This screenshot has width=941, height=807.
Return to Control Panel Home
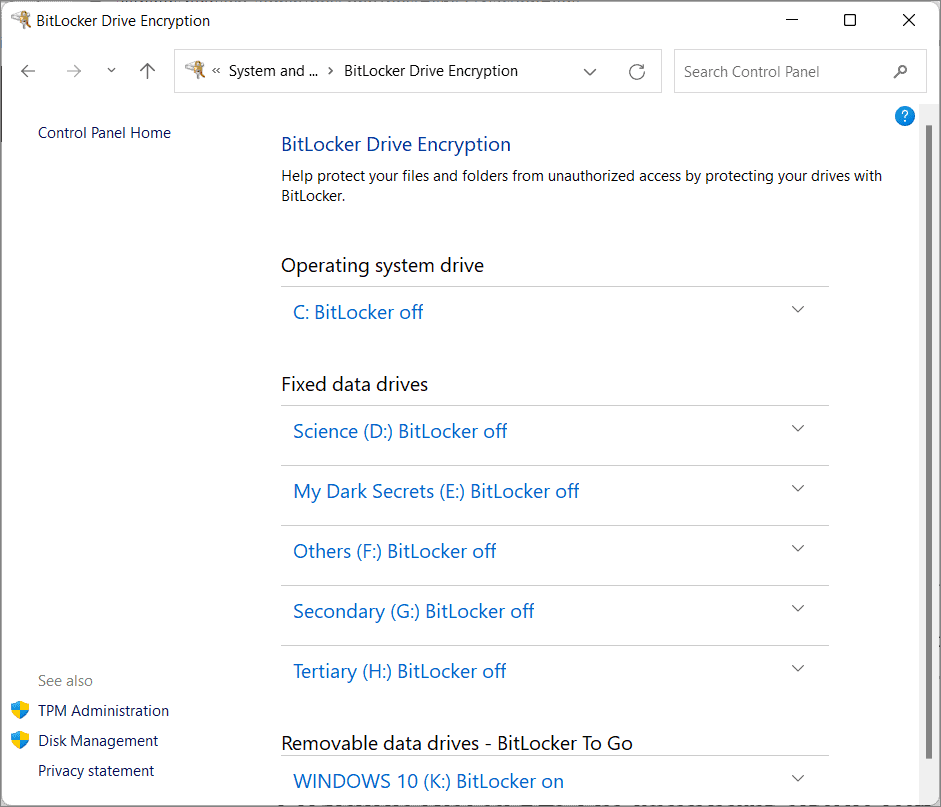point(104,132)
